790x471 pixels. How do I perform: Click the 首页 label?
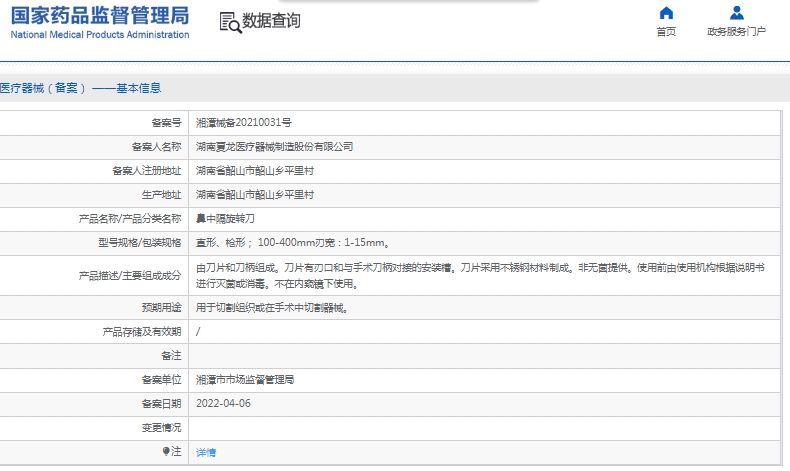[666, 32]
